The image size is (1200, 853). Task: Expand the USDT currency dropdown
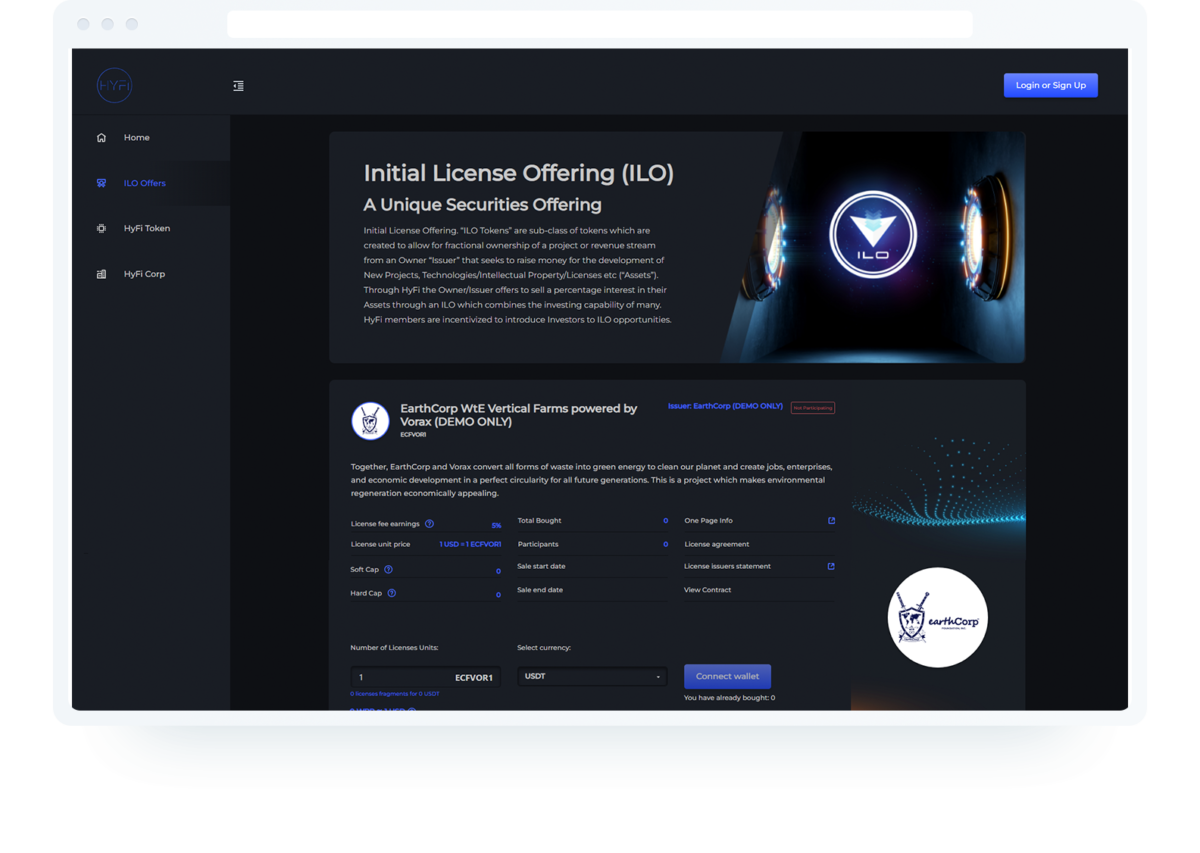click(x=592, y=677)
